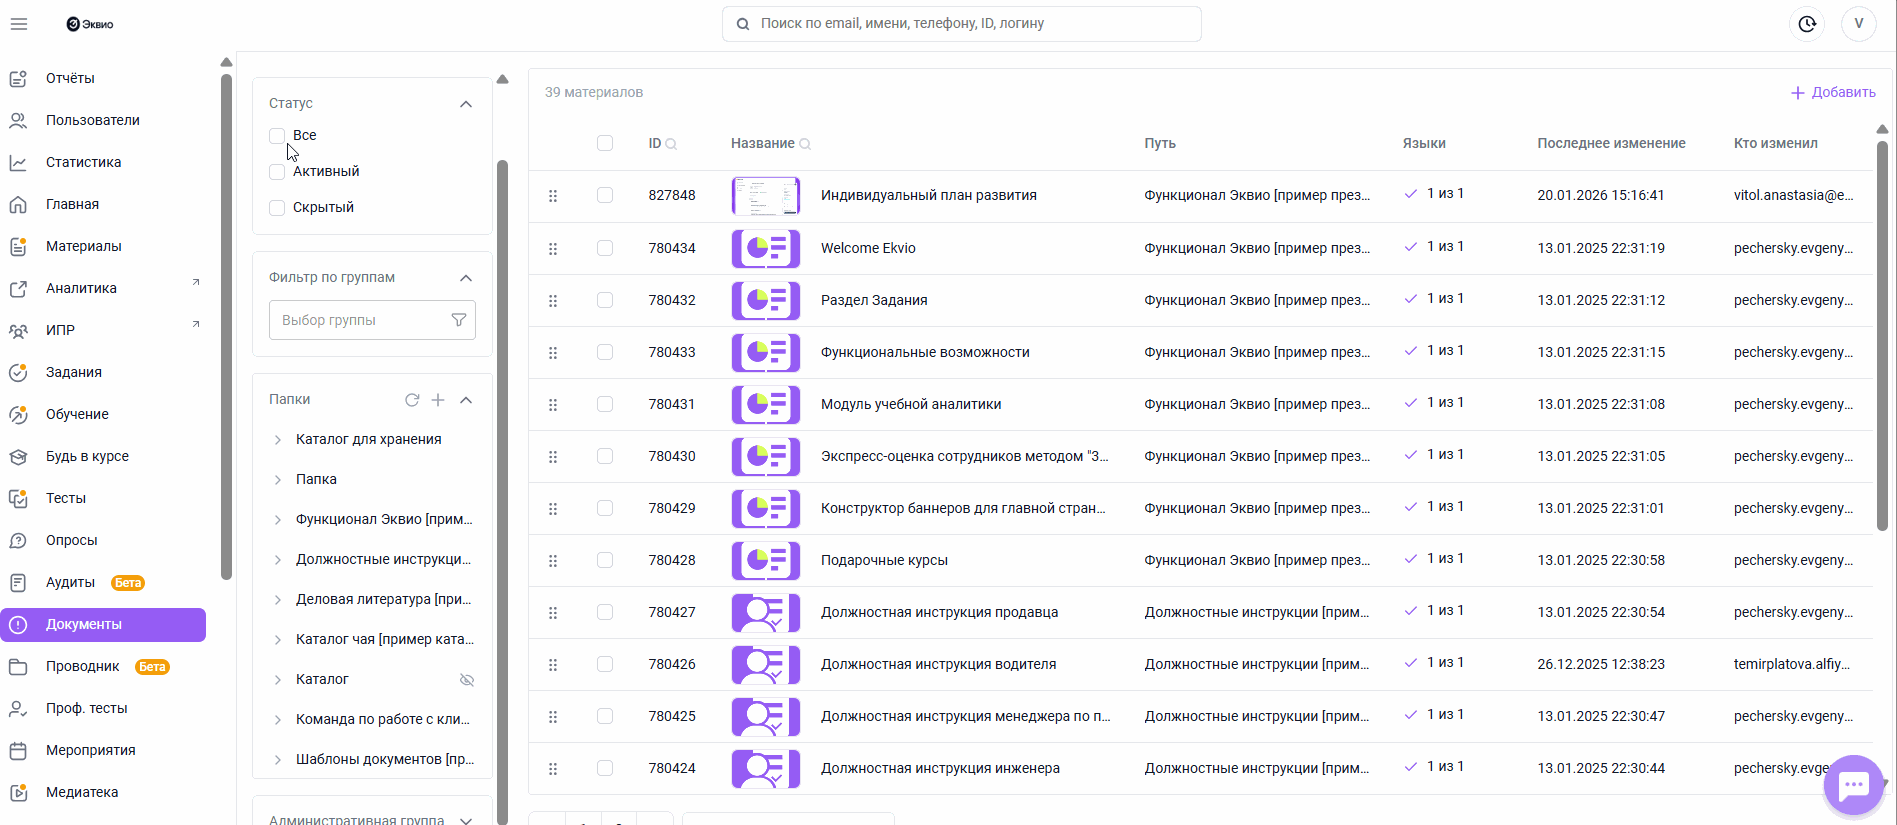Open the history clock icon in header
The image size is (1897, 825).
tap(1806, 24)
